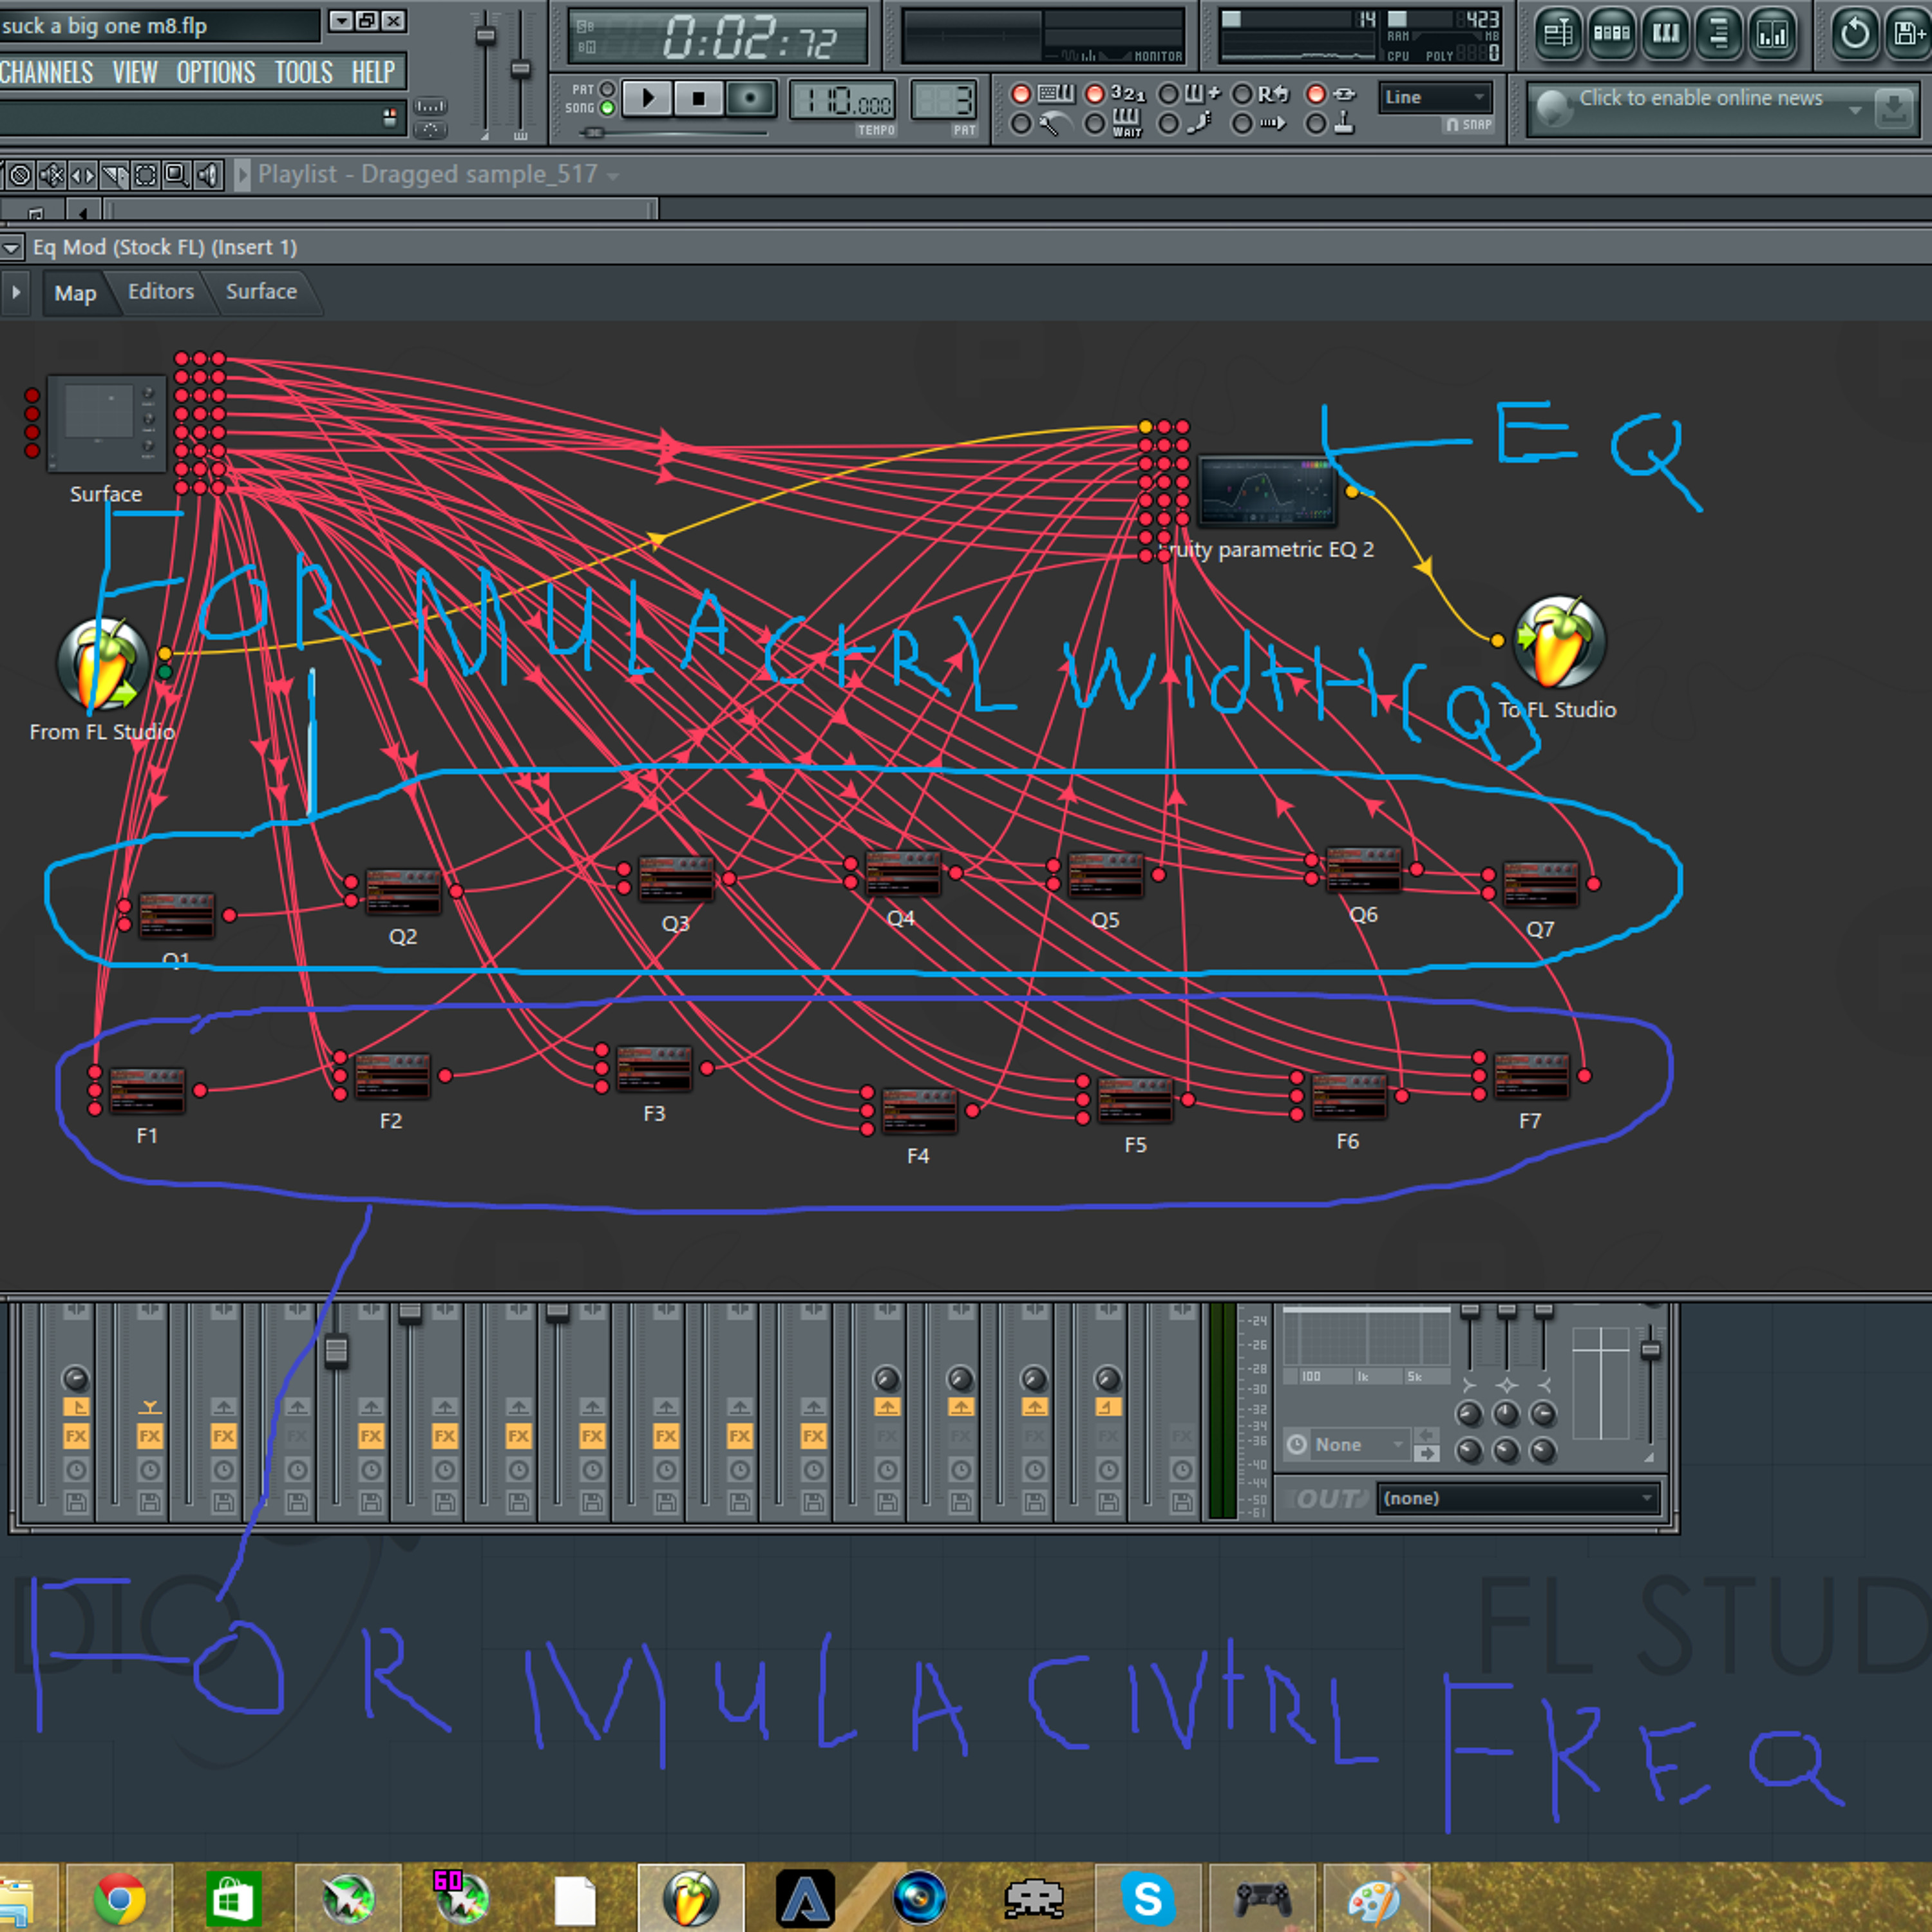Click the song position slider
1932x1932 pixels.
[x=673, y=132]
